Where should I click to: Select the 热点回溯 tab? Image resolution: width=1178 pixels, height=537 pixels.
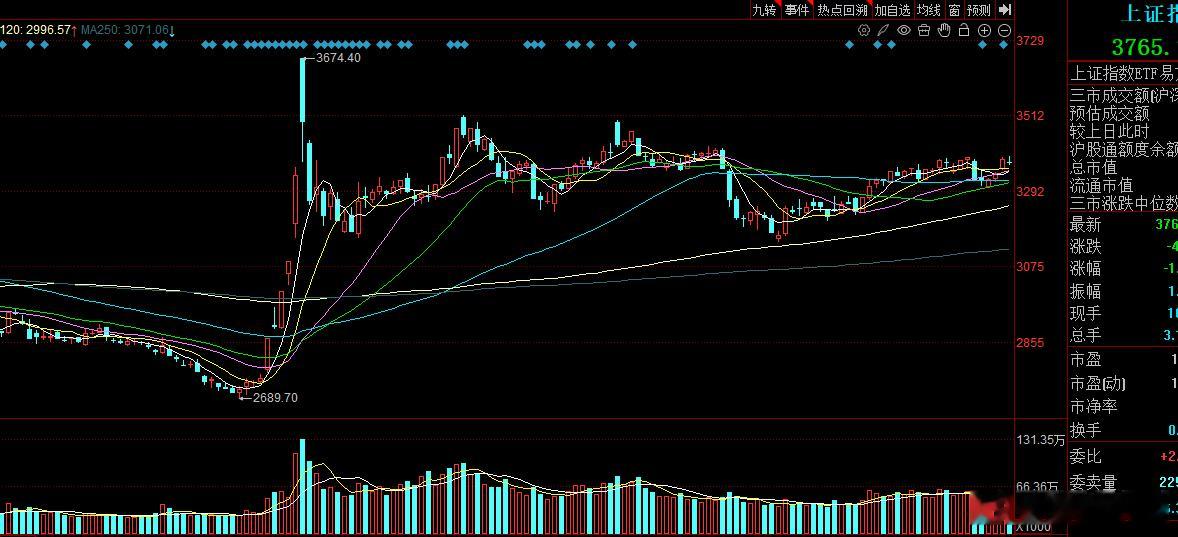pos(842,10)
